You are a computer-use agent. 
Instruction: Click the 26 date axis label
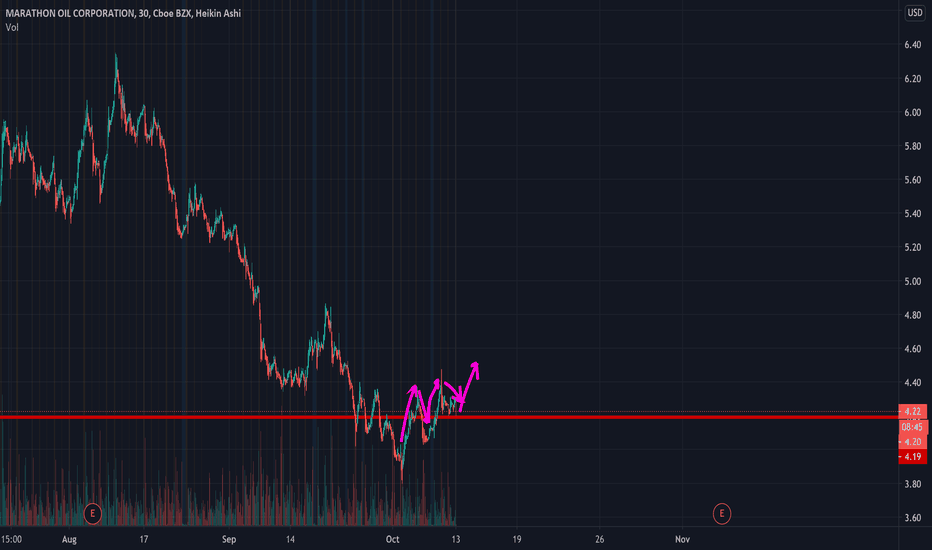(599, 539)
